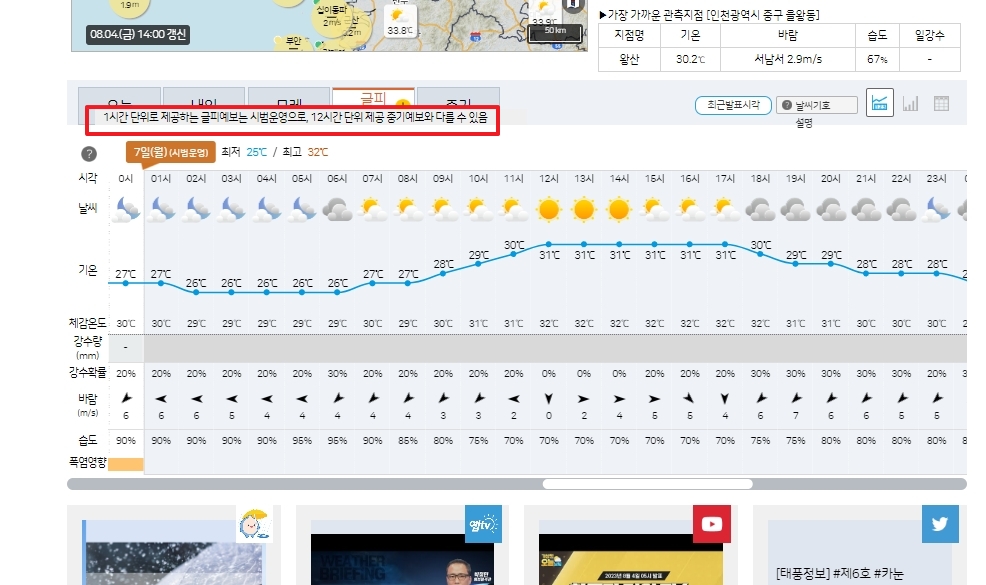Switch to the bar chart view icon
This screenshot has height=585, width=986.
(x=910, y=103)
